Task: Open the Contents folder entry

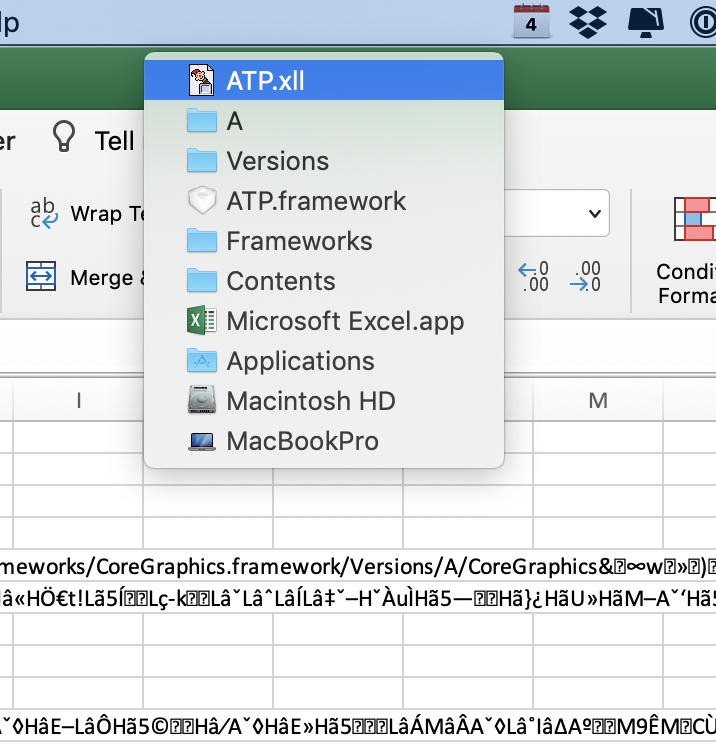Action: pos(324,281)
